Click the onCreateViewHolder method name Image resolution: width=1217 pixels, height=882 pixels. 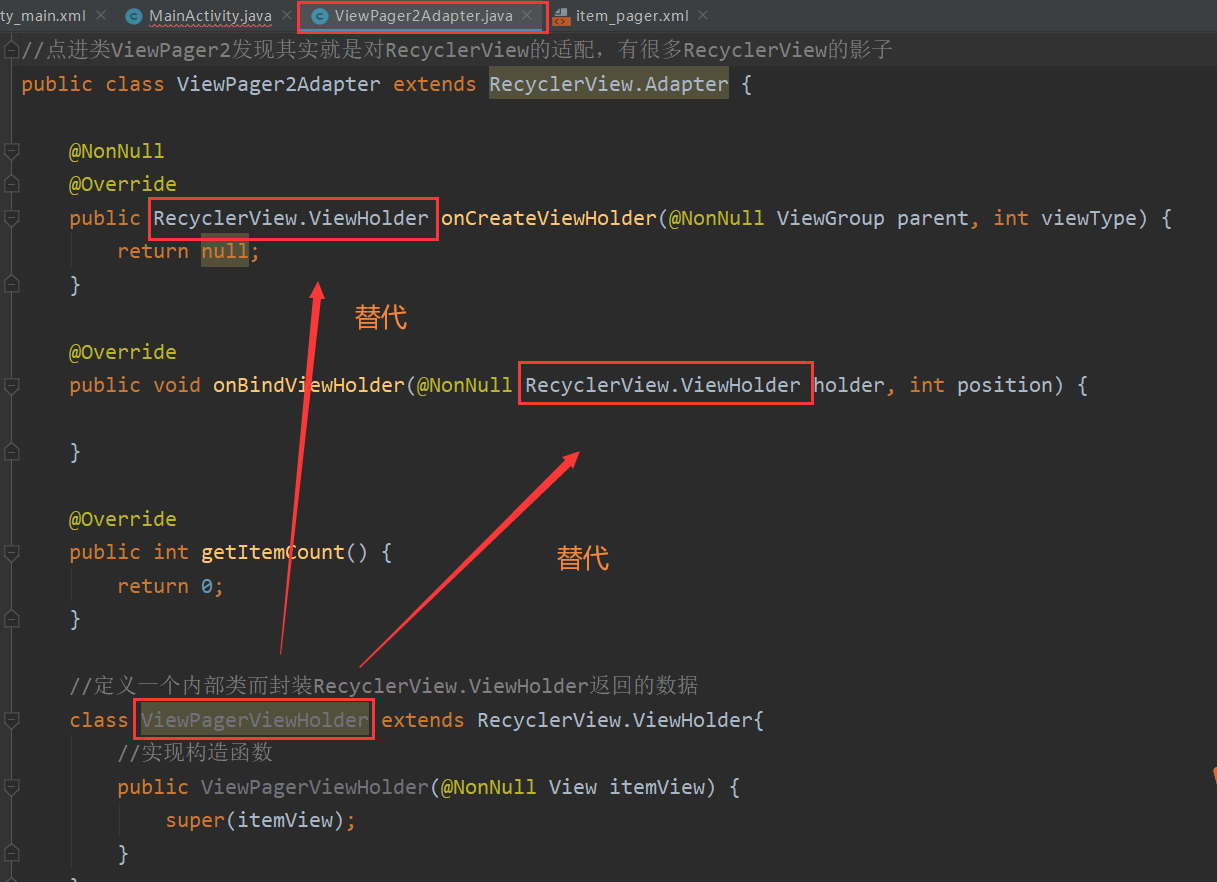(x=549, y=218)
